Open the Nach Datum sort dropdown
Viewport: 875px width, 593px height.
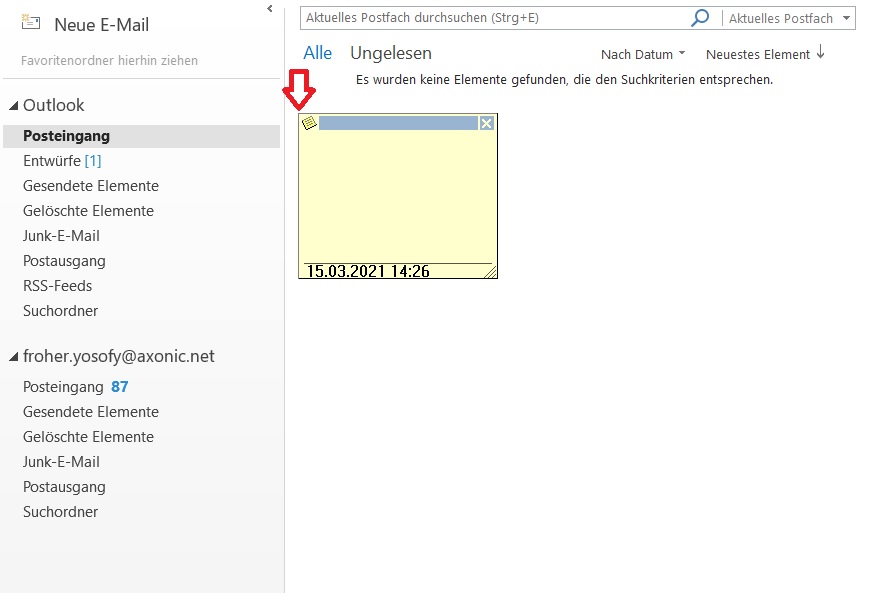pos(643,55)
